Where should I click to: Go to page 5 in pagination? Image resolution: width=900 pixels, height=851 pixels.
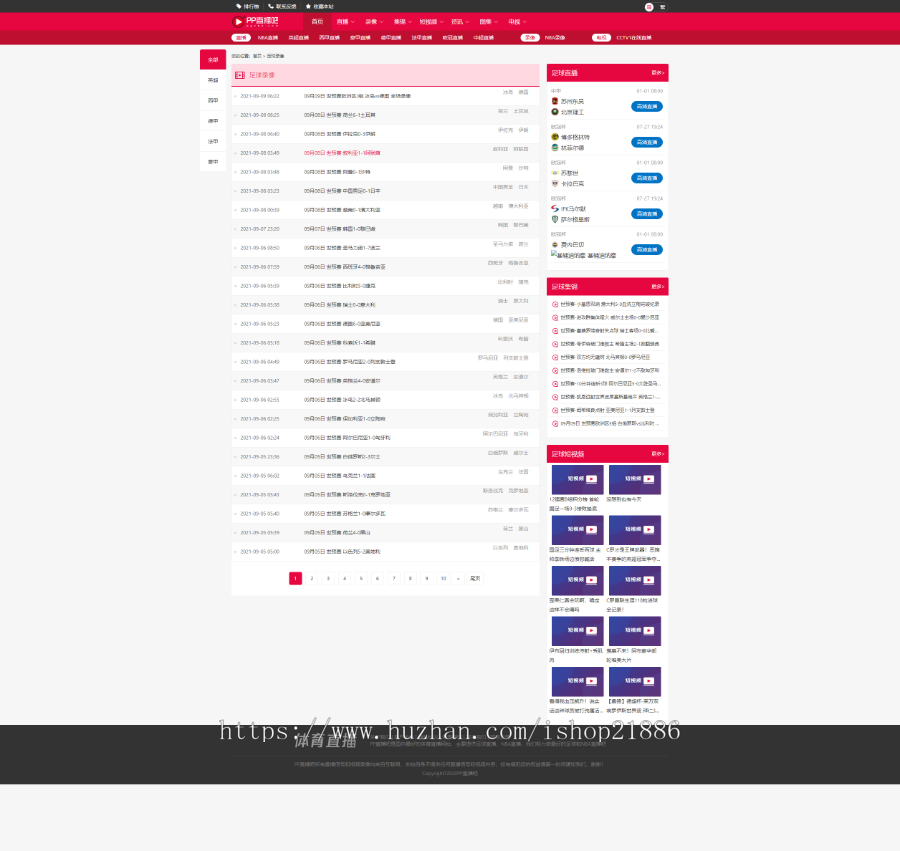tap(361, 578)
